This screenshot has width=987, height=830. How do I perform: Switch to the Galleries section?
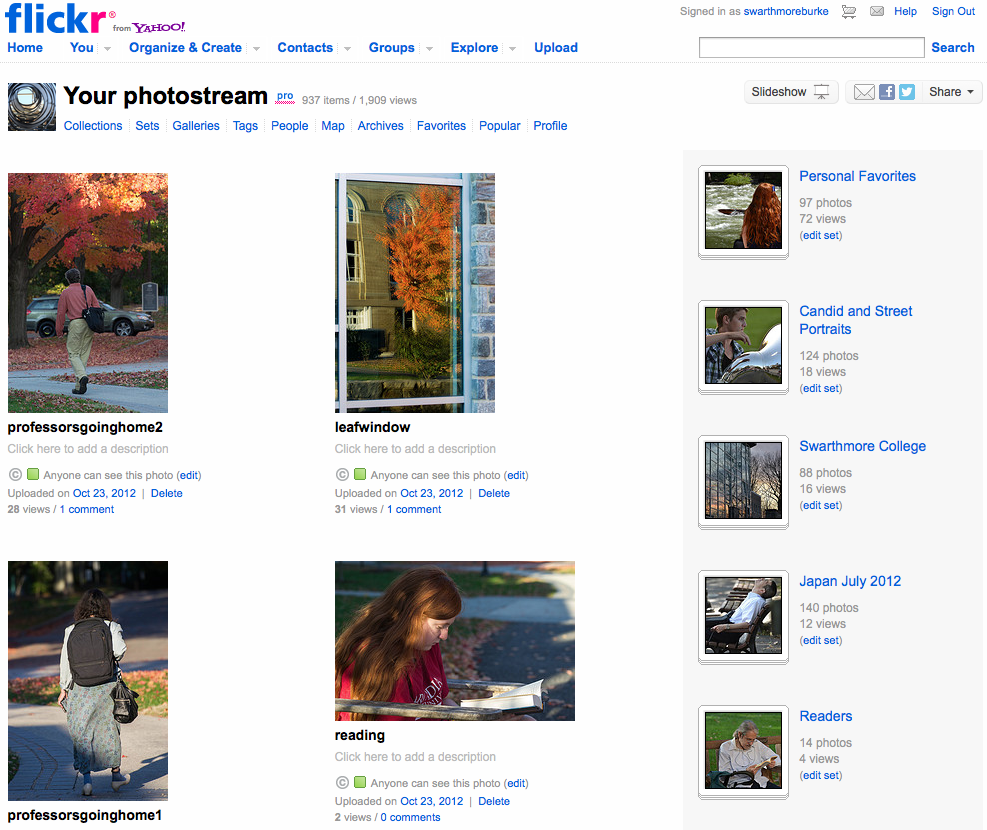click(195, 126)
